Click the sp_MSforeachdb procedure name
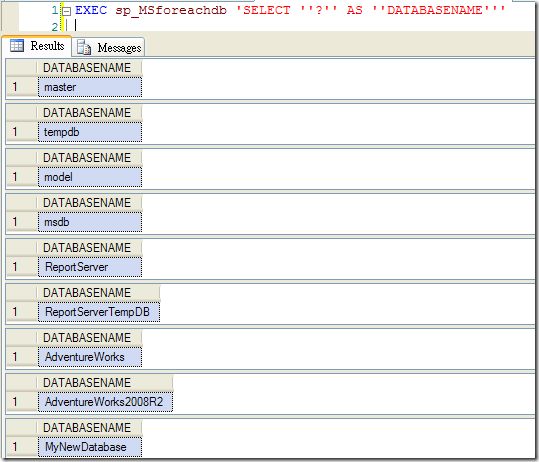 171,10
